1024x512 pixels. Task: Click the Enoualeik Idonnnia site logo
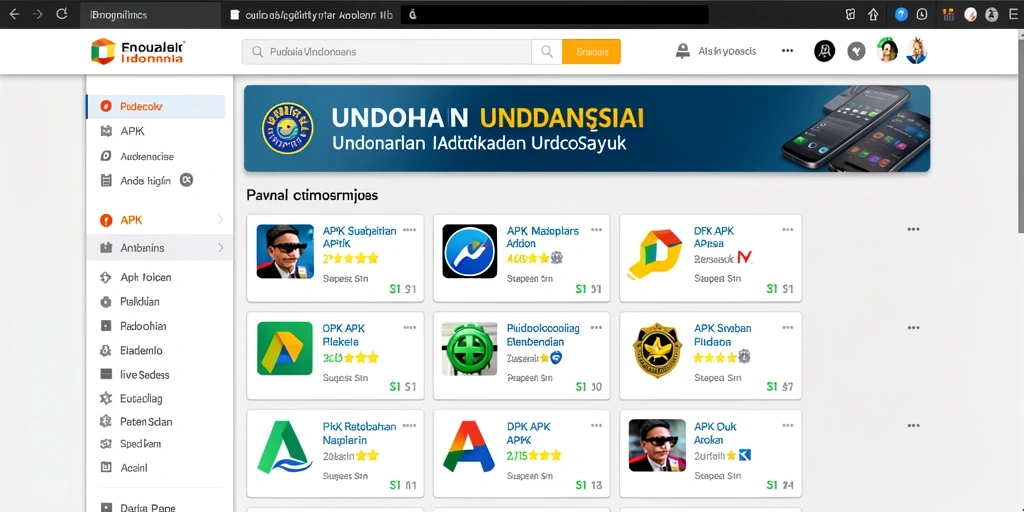point(138,51)
